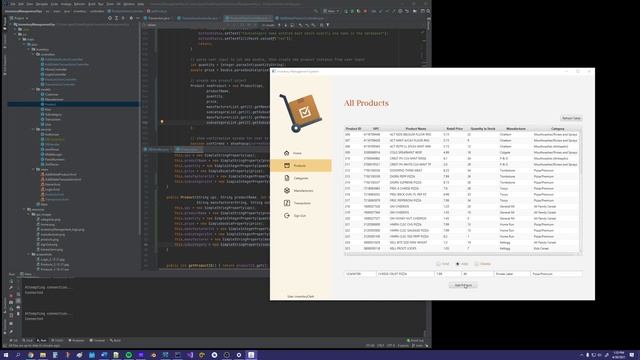Collapse the services folder in project tree
Screen dimensions: 640x360
[33, 129]
